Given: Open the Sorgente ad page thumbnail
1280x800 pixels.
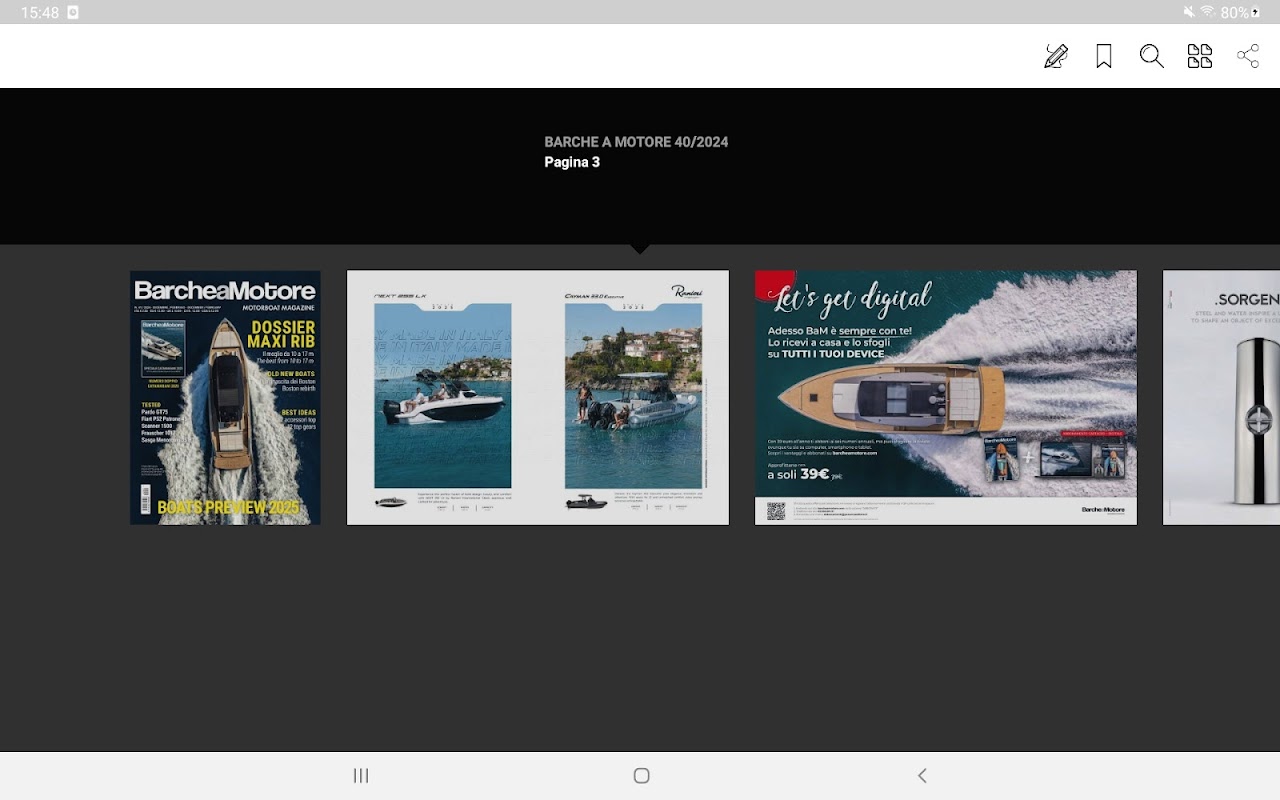Looking at the screenshot, I should tap(1221, 397).
